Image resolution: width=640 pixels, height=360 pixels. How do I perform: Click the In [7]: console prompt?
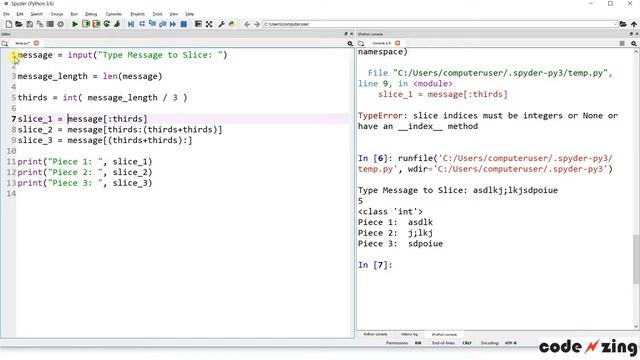375,265
